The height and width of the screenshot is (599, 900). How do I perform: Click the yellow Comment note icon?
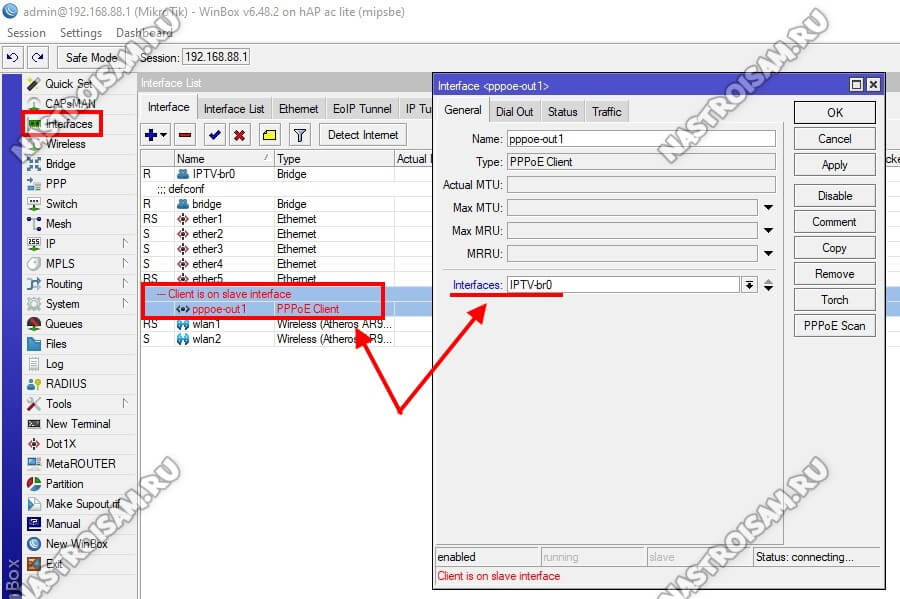pyautogui.click(x=270, y=135)
